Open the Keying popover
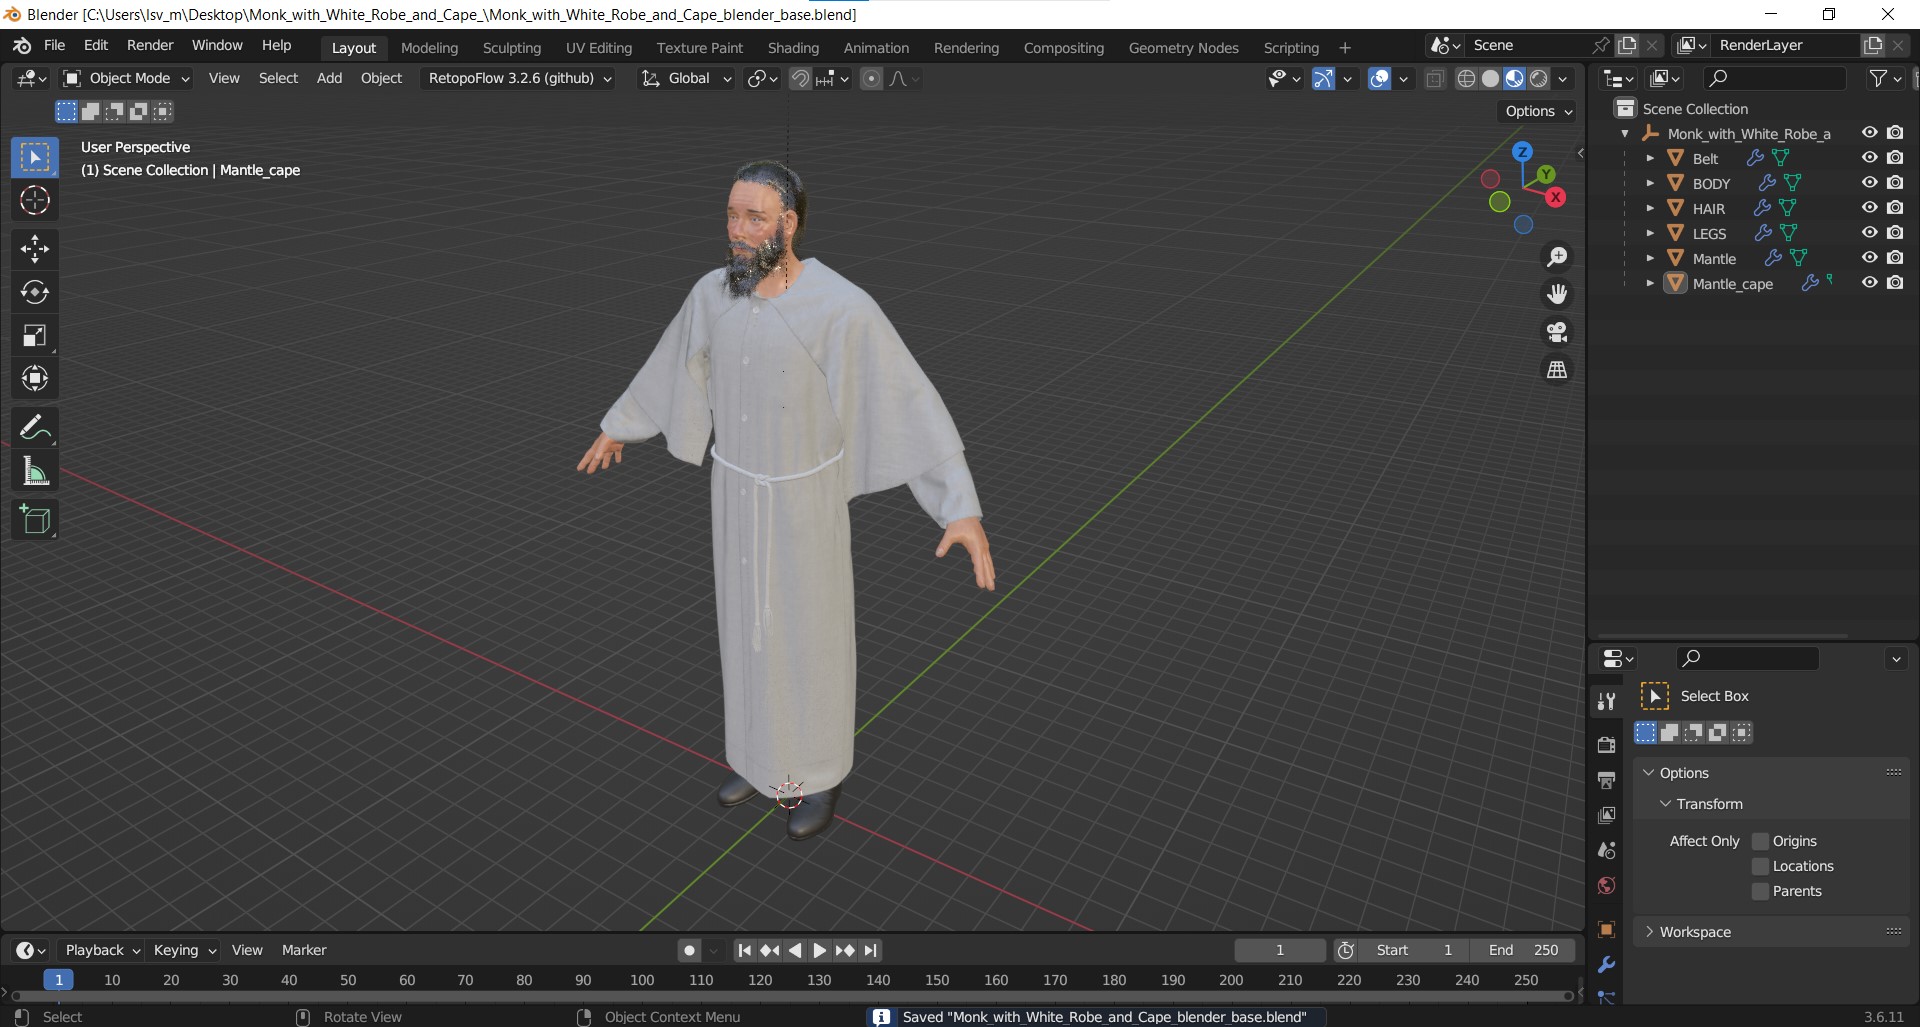Viewport: 1920px width, 1027px height. click(x=185, y=950)
